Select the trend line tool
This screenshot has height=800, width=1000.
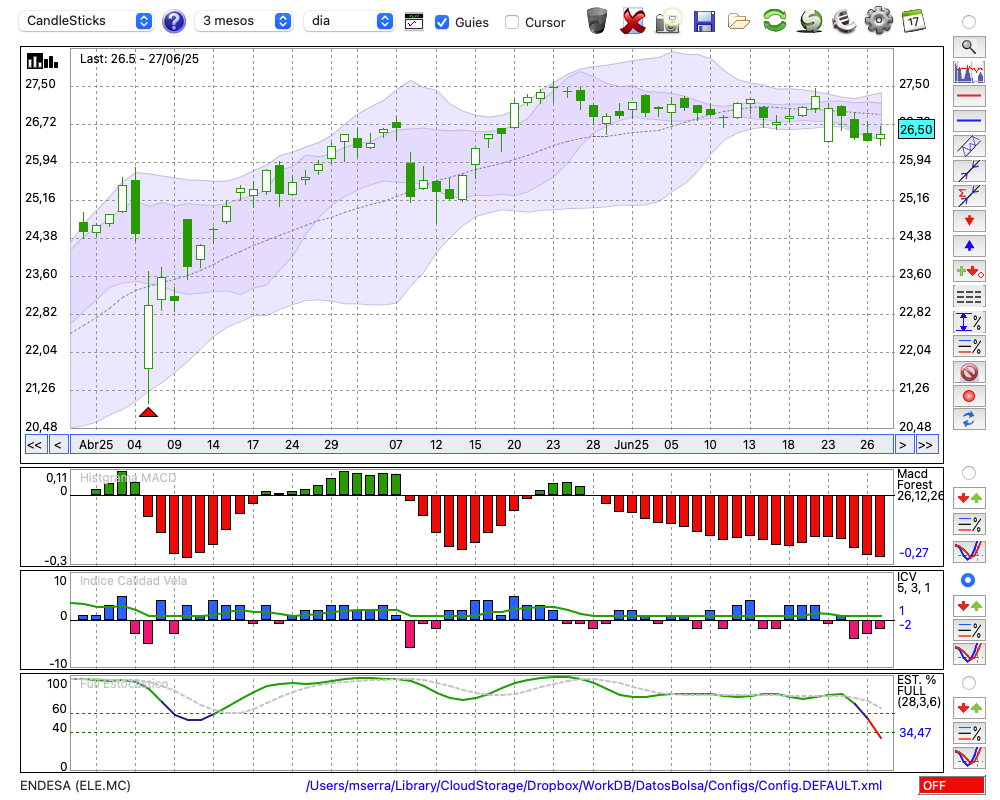pos(969,171)
